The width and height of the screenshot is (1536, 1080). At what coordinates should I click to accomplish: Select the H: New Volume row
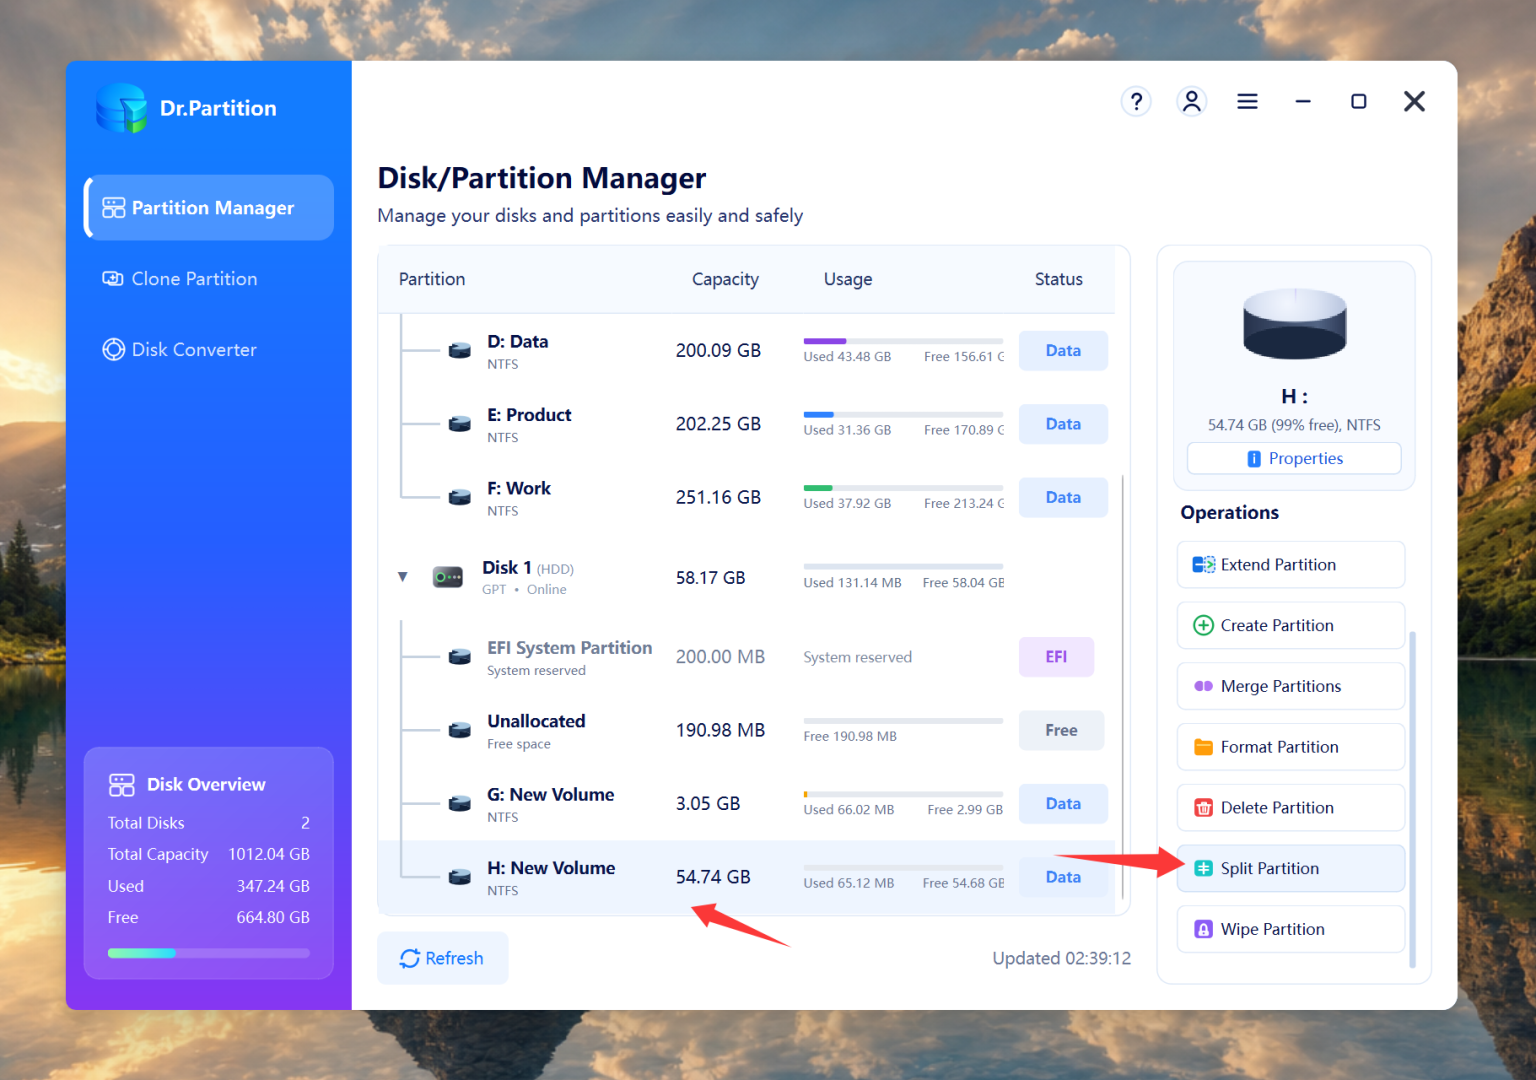[747, 877]
